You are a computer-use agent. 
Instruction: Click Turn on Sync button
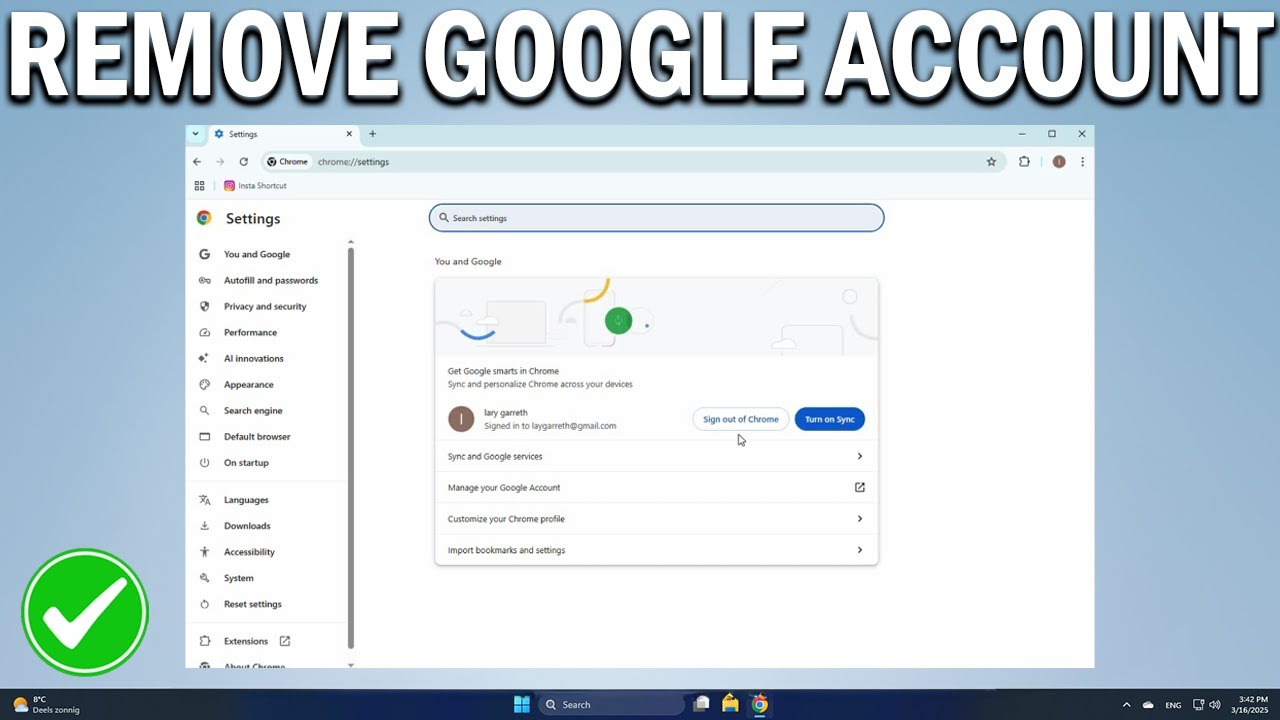click(x=830, y=419)
